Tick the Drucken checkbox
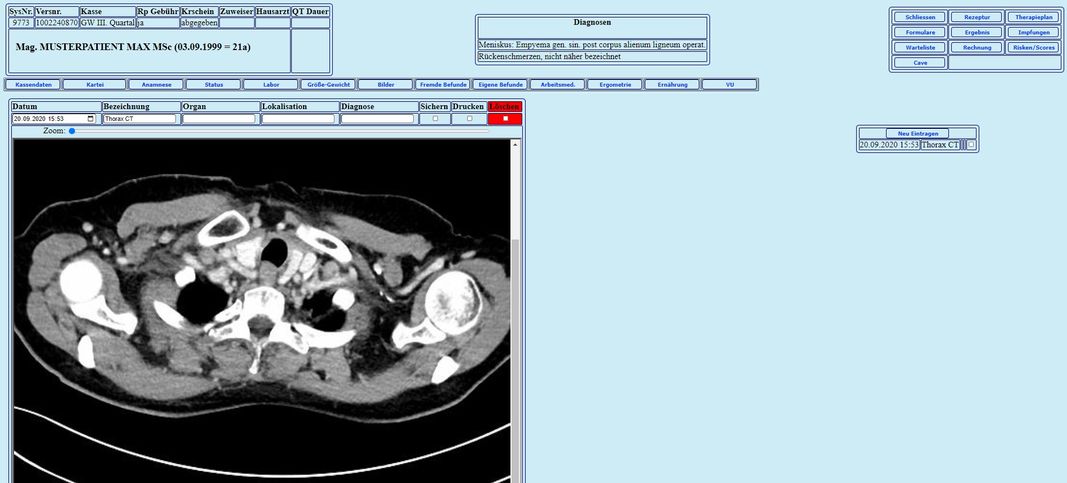The width and height of the screenshot is (1067, 483). (x=469, y=119)
